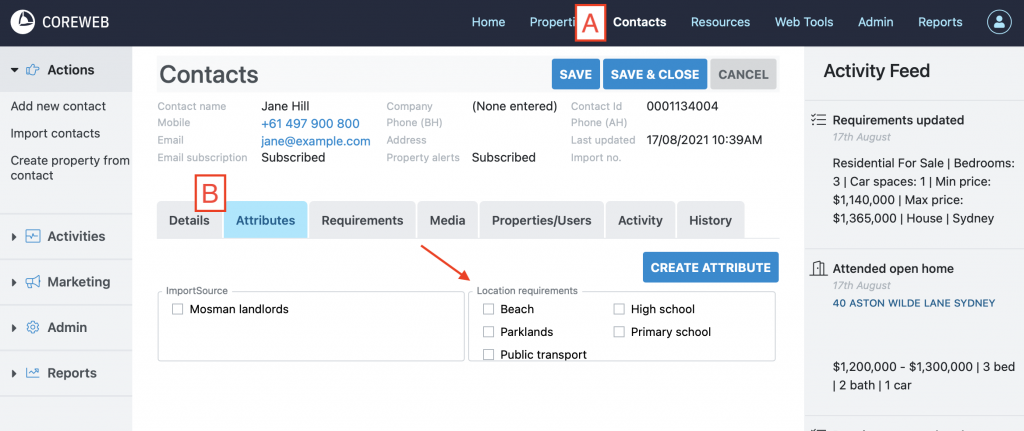The image size is (1024, 431).
Task: Expand the Activities sidebar section arrow
Action: 14,237
